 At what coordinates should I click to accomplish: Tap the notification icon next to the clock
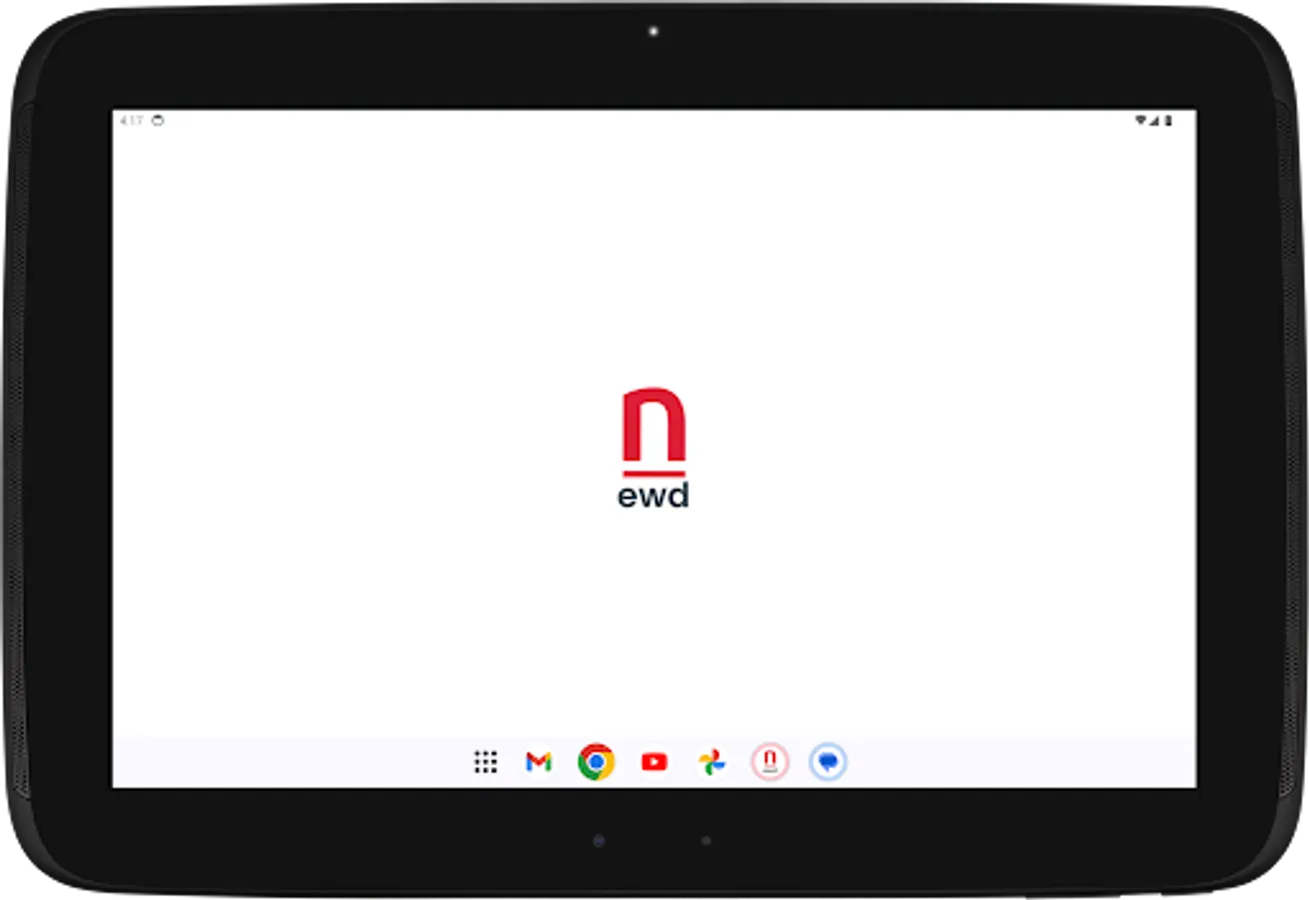(x=158, y=120)
